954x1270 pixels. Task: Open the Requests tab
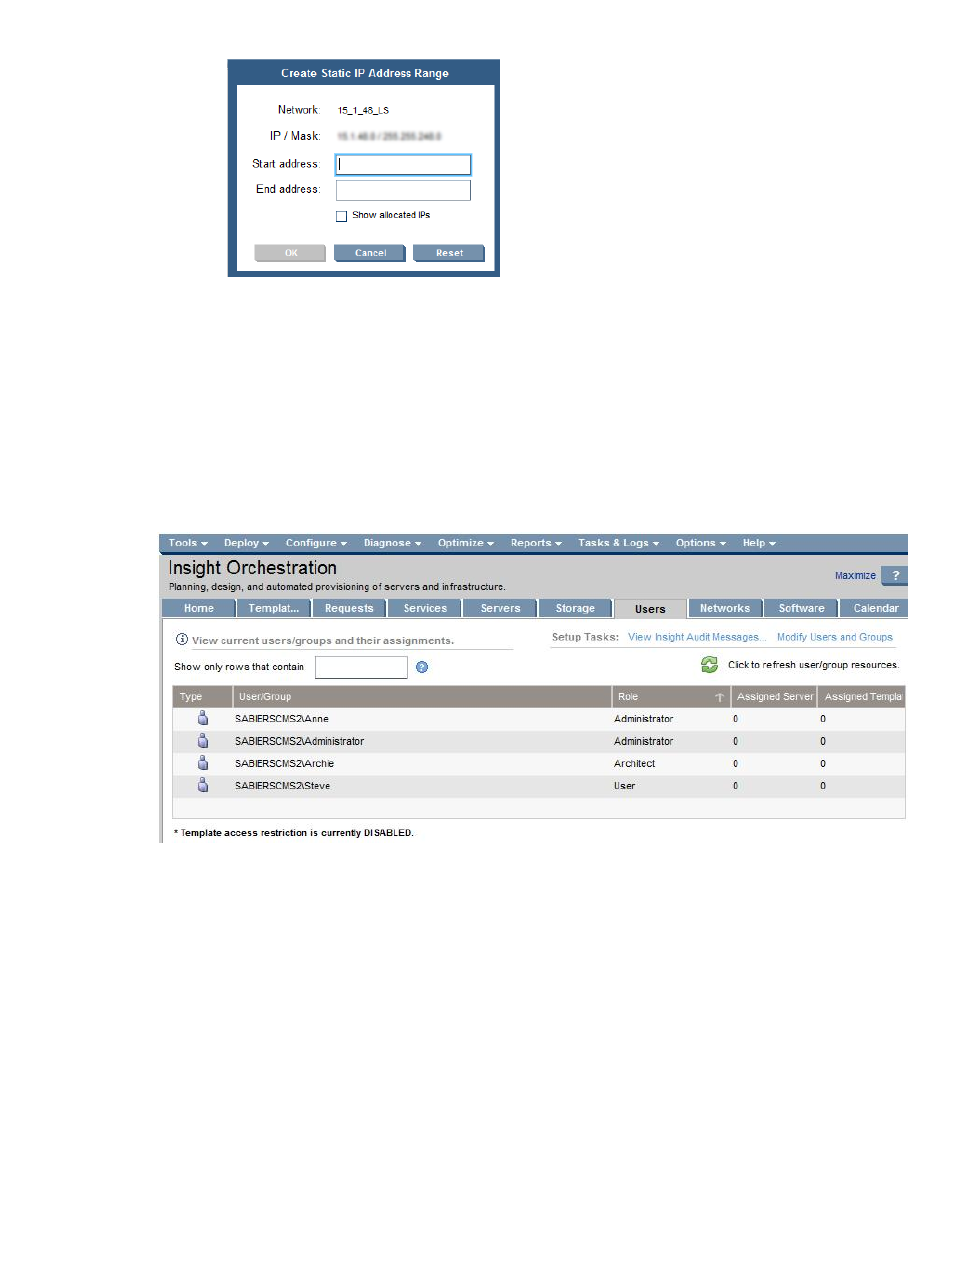click(349, 608)
